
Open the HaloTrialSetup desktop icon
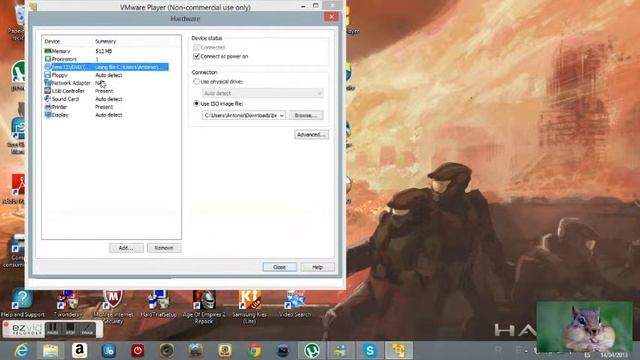click(x=158, y=303)
